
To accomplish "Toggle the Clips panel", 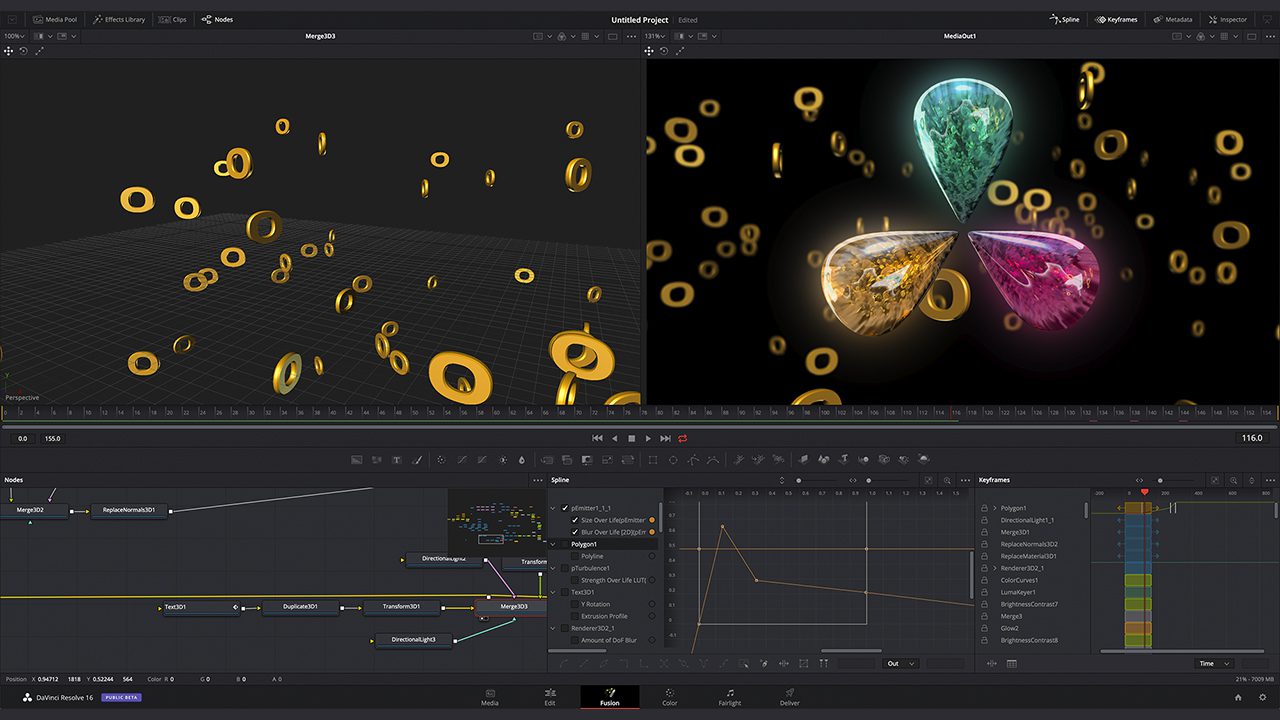I will (x=172, y=18).
